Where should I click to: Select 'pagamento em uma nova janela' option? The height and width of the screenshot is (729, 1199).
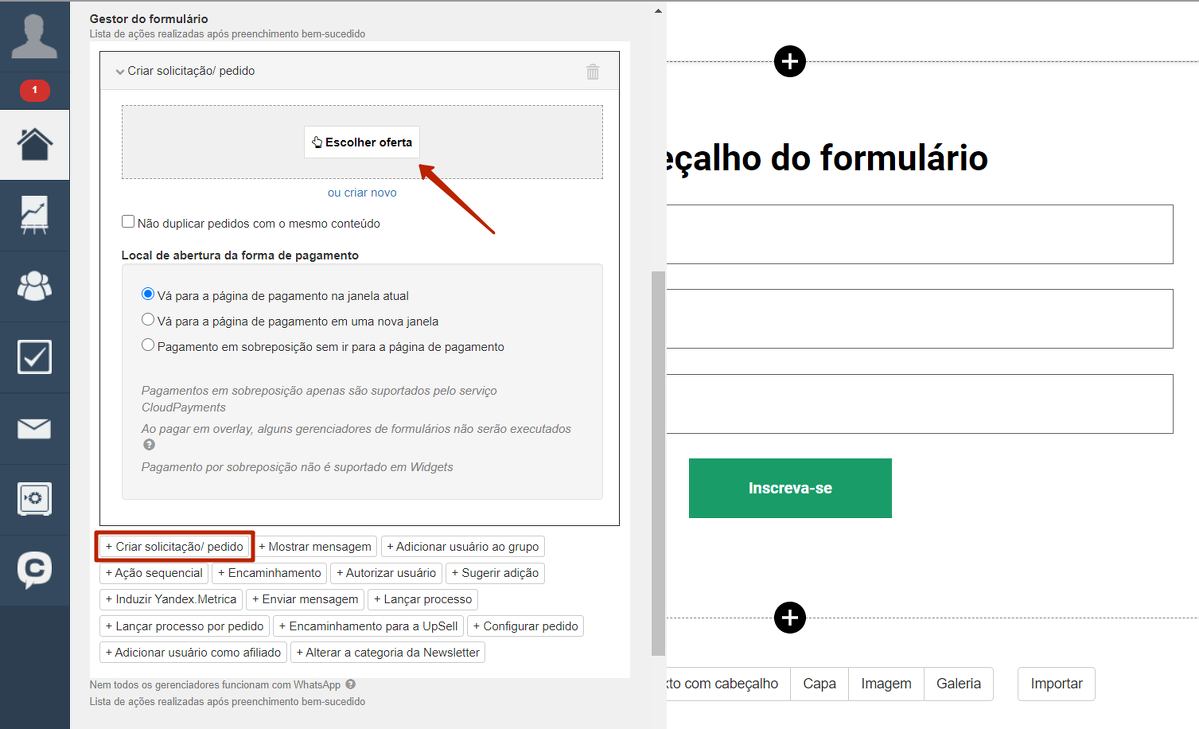(148, 320)
